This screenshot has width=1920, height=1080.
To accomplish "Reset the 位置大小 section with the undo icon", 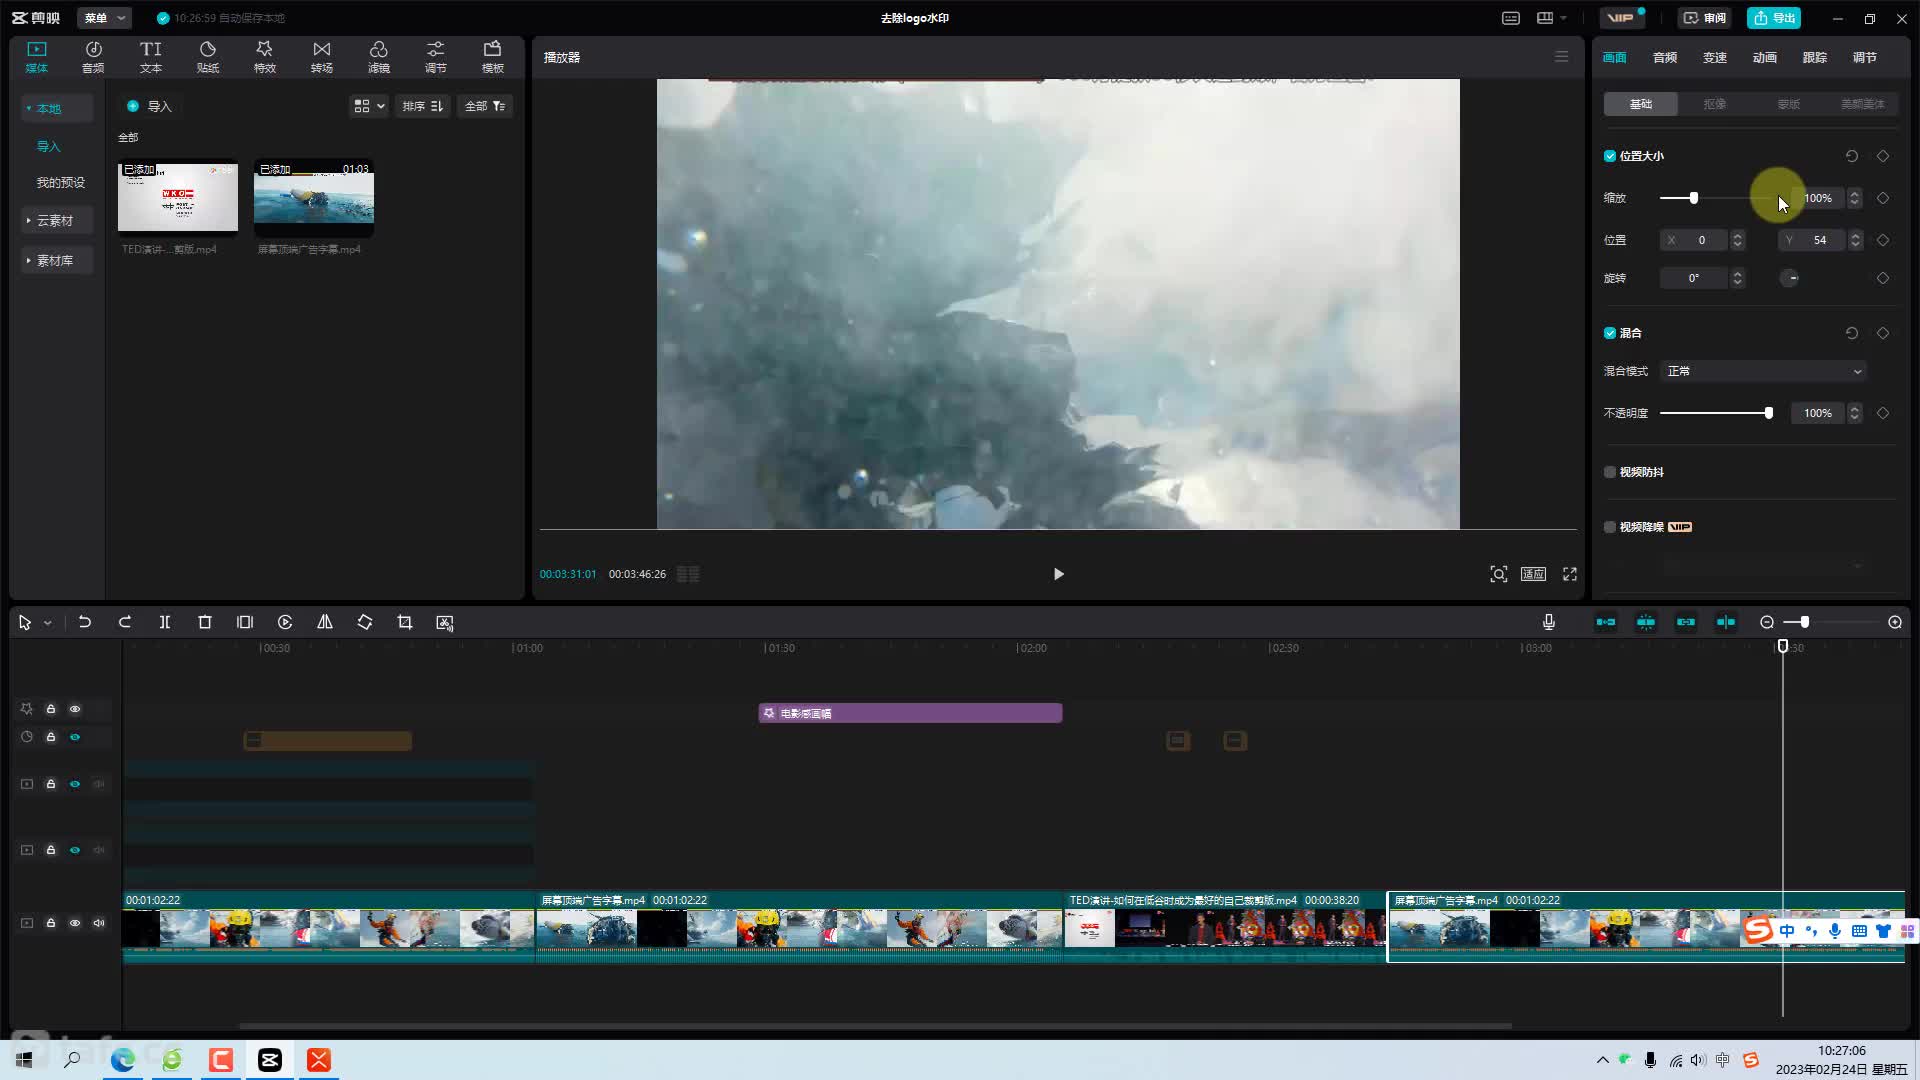I will pos(1852,156).
